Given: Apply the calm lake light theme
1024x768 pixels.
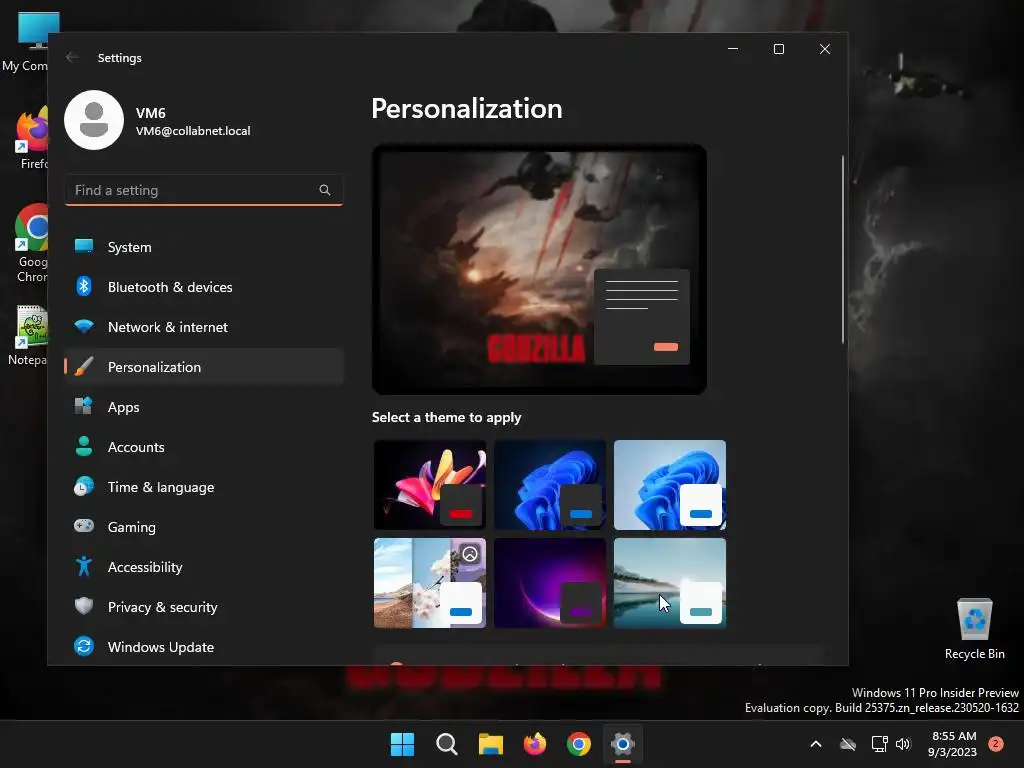Looking at the screenshot, I should pos(669,583).
